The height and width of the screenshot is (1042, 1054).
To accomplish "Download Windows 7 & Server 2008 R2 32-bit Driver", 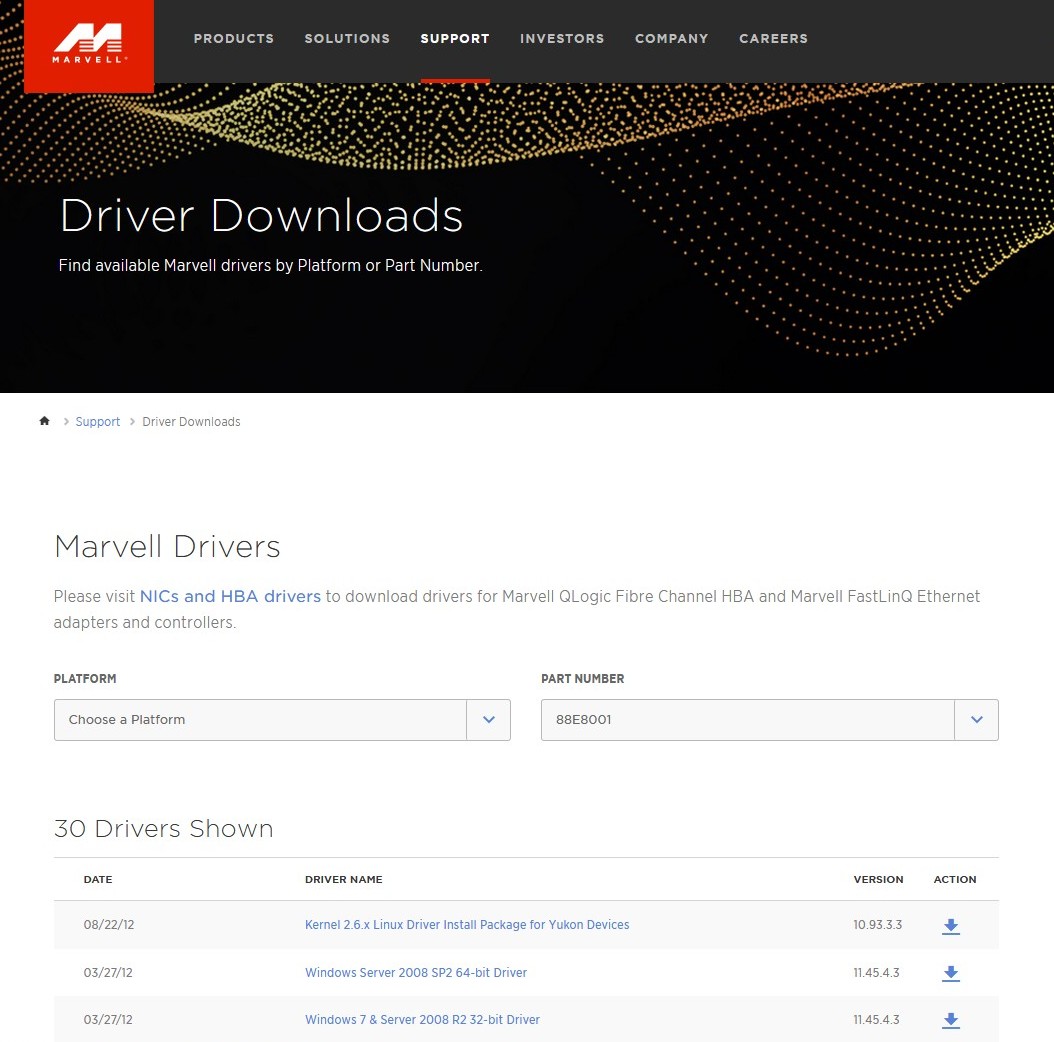I will coord(950,1020).
